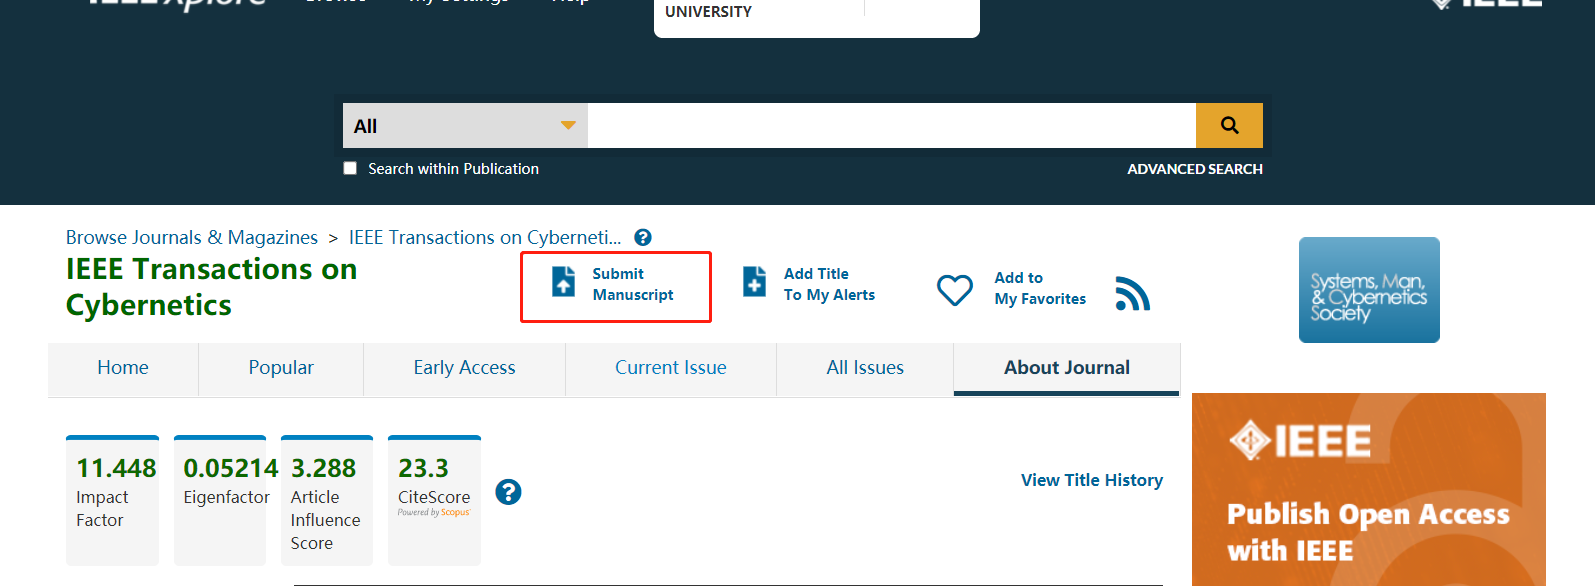
Task: Open the View Title History link
Action: pyautogui.click(x=1092, y=480)
